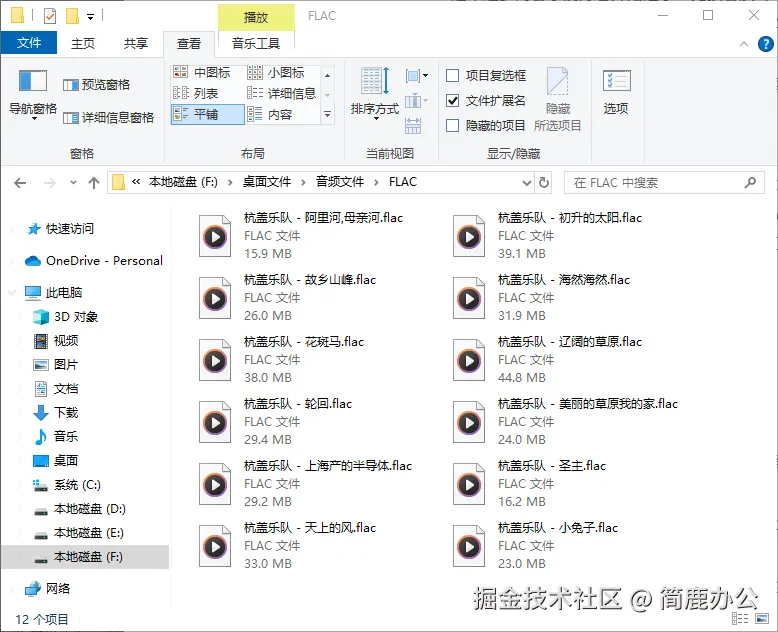Image resolution: width=778 pixels, height=632 pixels.
Task: Go back with the back arrow
Action: tap(20, 183)
